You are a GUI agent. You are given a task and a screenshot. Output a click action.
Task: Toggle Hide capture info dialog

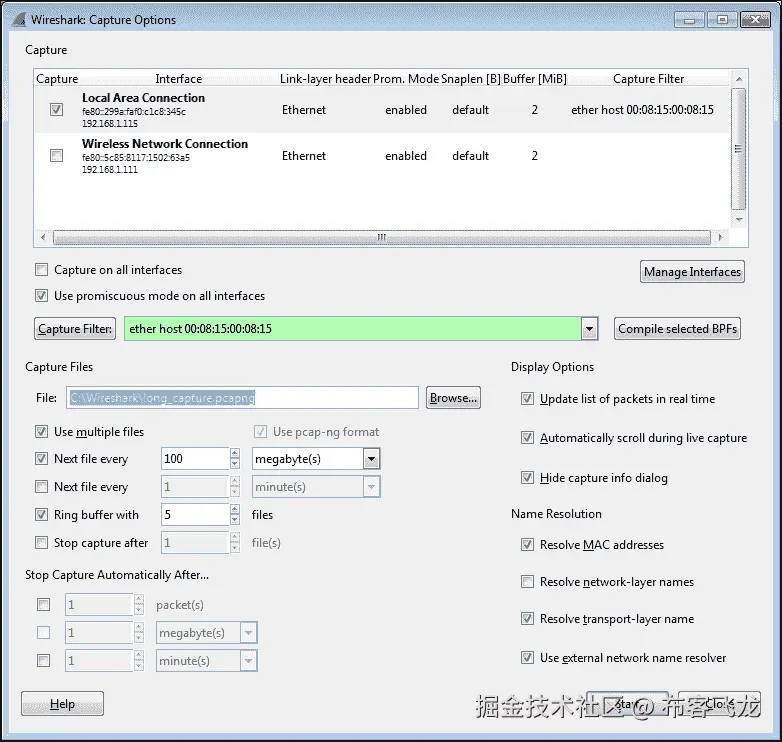coord(527,478)
